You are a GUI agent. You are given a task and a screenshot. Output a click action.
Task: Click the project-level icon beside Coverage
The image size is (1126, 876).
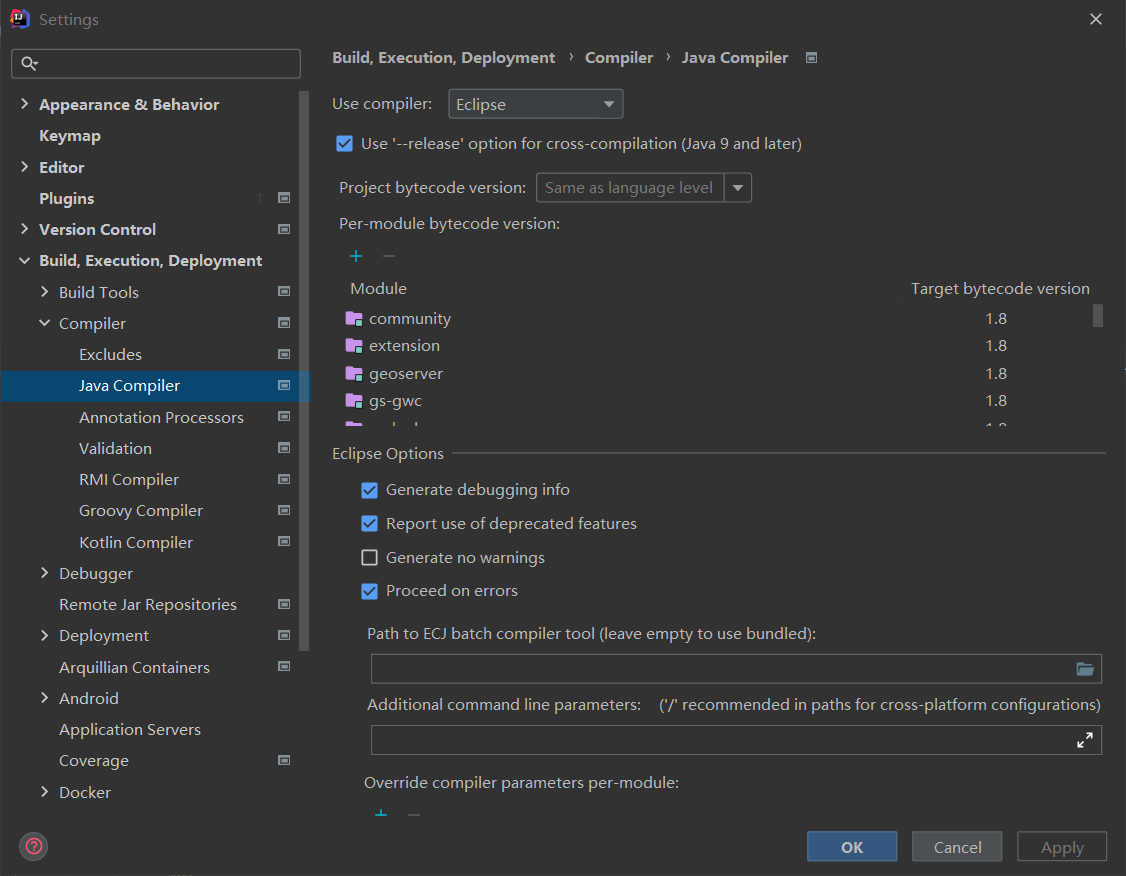284,760
